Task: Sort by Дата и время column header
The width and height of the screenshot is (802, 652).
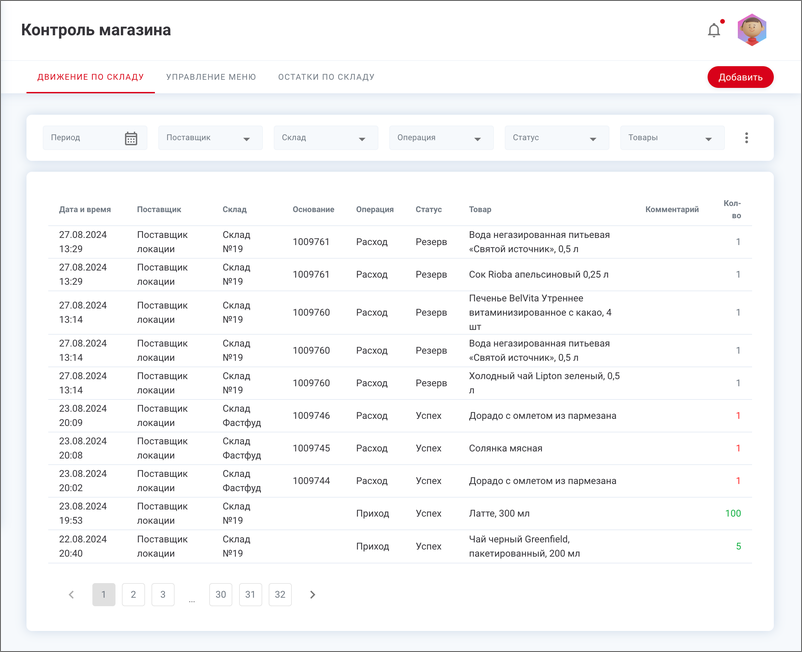Action: tap(85, 210)
